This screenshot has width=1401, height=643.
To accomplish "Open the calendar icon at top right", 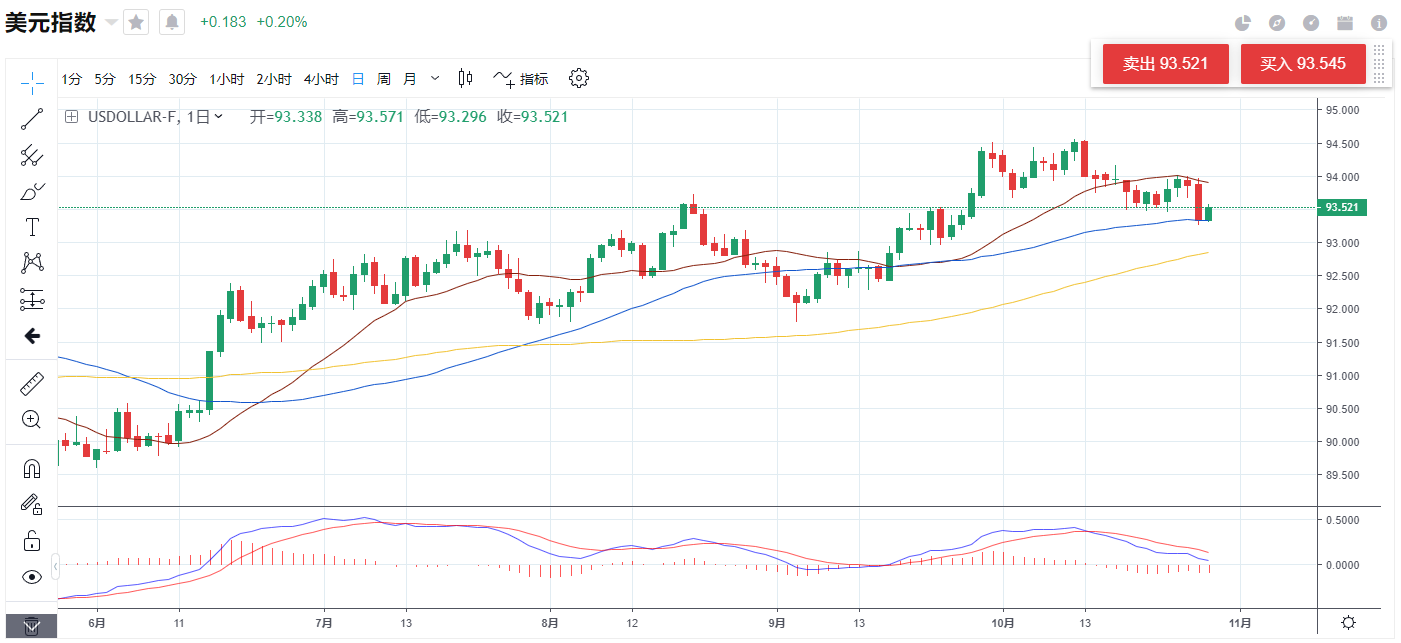I will pyautogui.click(x=1345, y=22).
